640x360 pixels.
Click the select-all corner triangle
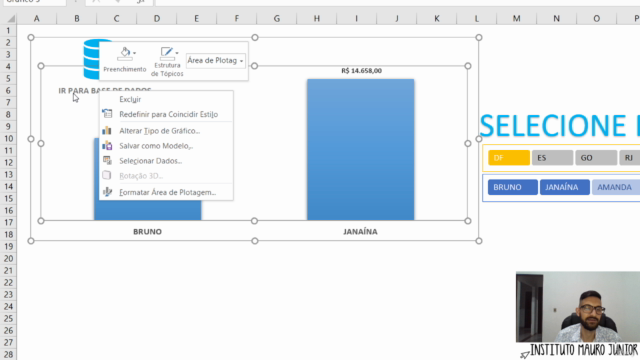pos(11,19)
